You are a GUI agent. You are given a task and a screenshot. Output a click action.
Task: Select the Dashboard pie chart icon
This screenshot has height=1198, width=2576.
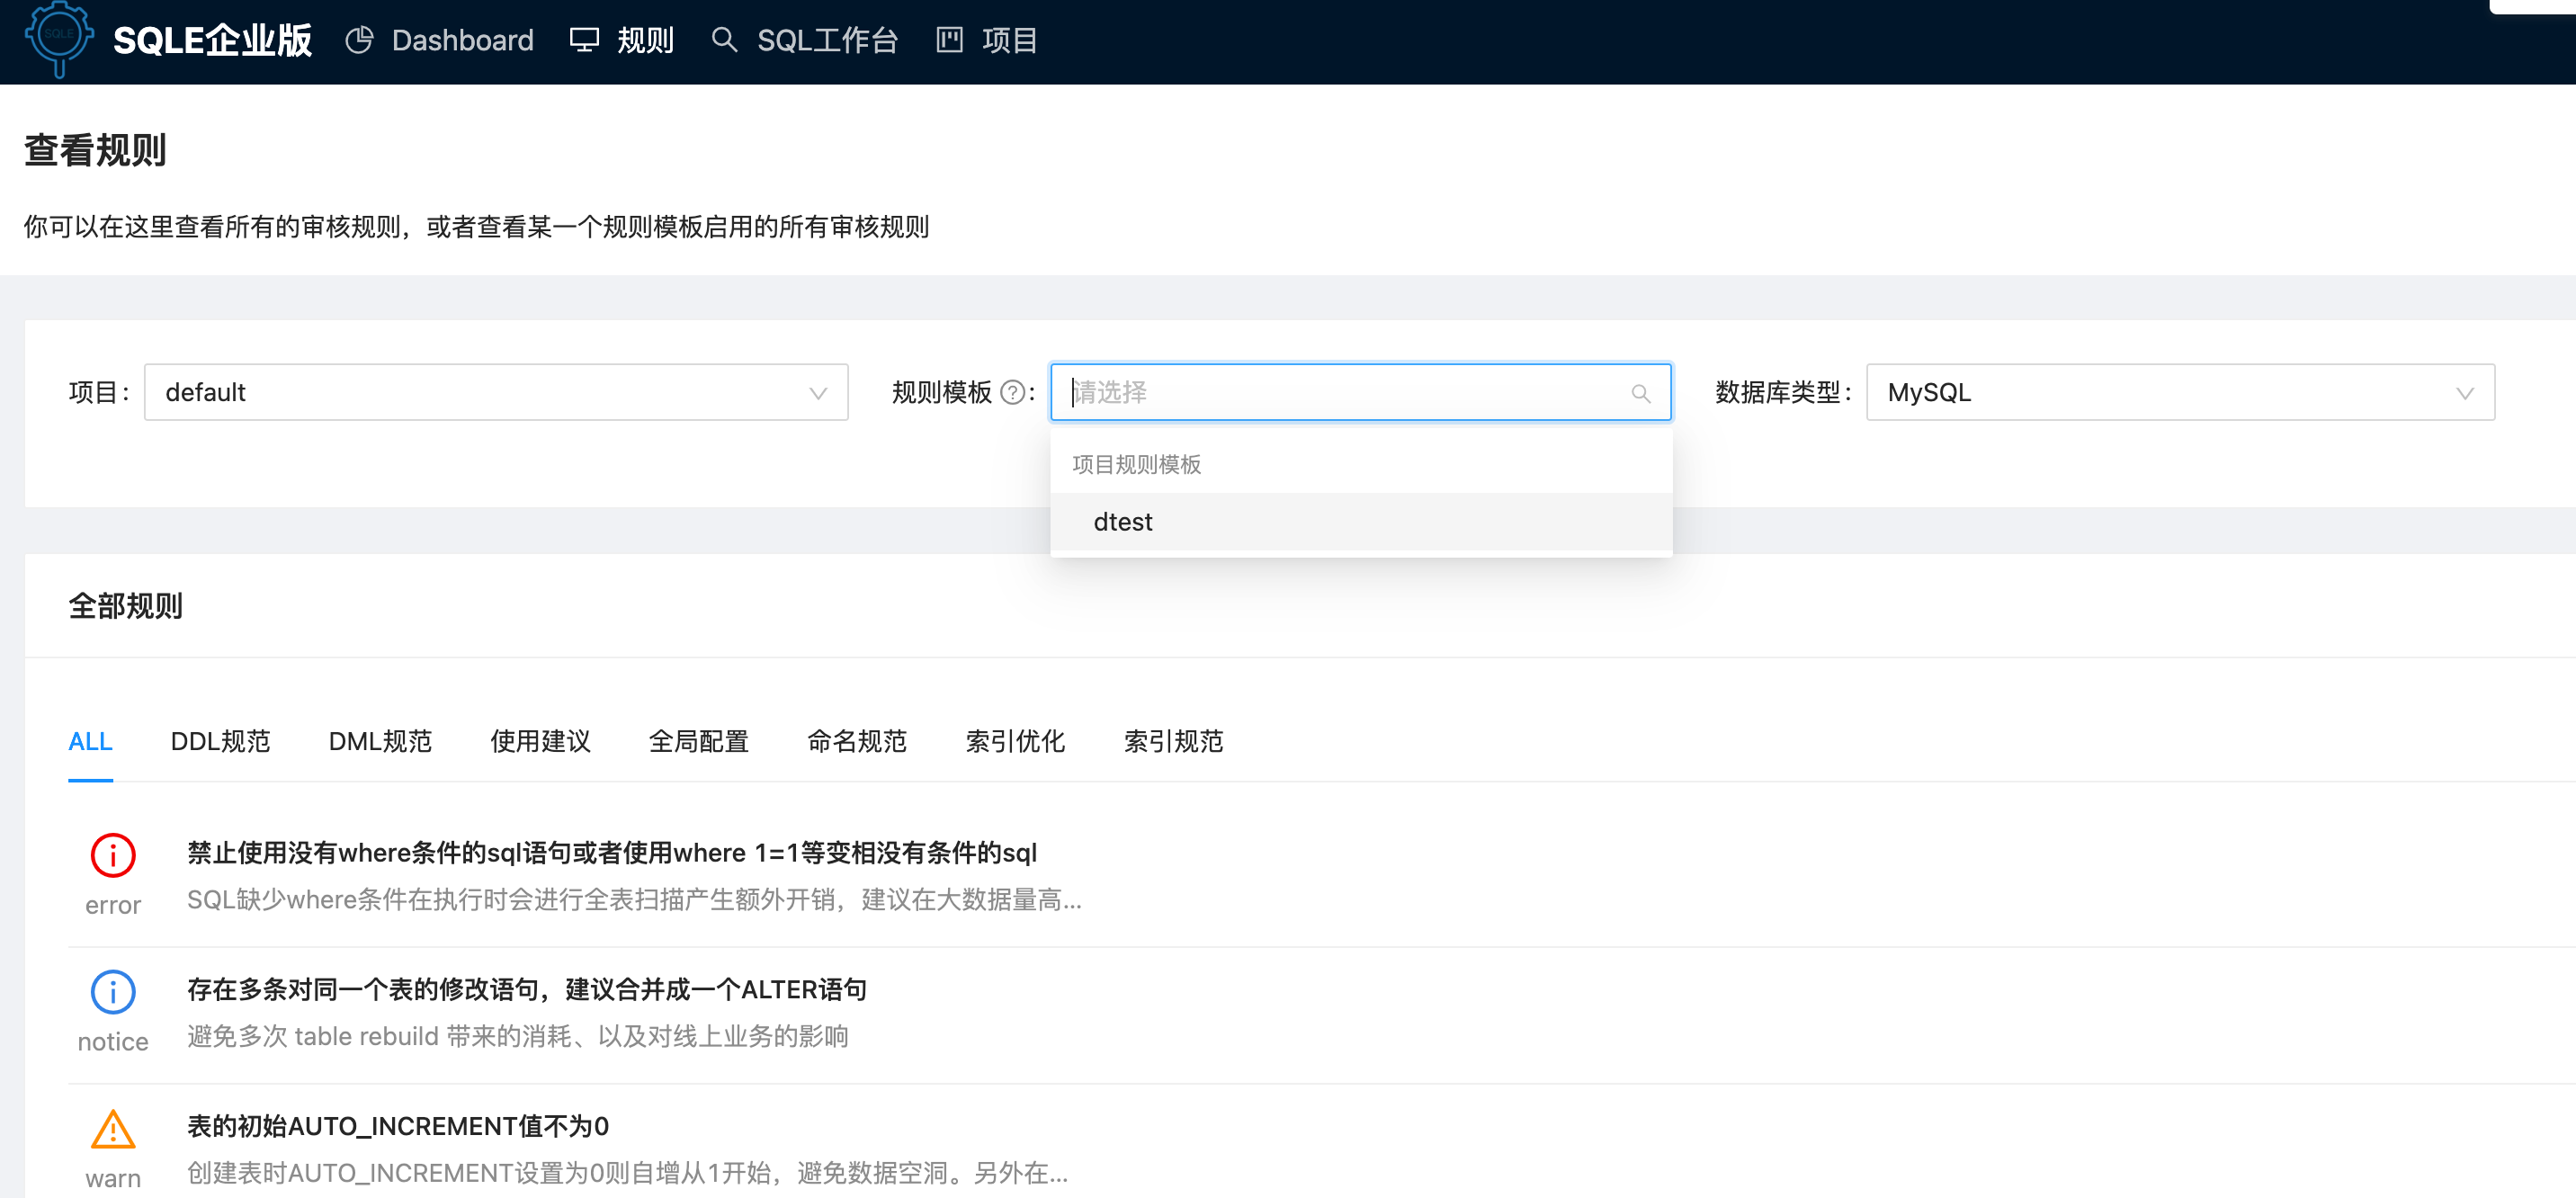(359, 40)
